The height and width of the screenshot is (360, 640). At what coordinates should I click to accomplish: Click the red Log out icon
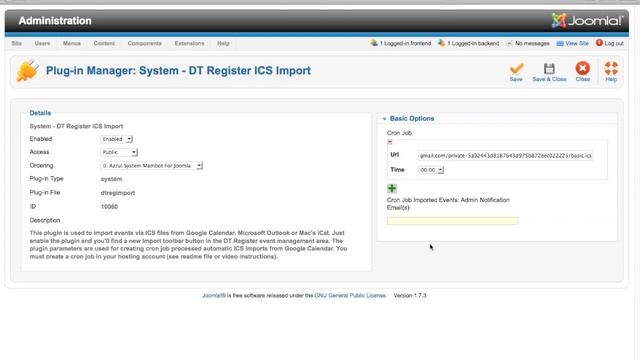[x=599, y=42]
